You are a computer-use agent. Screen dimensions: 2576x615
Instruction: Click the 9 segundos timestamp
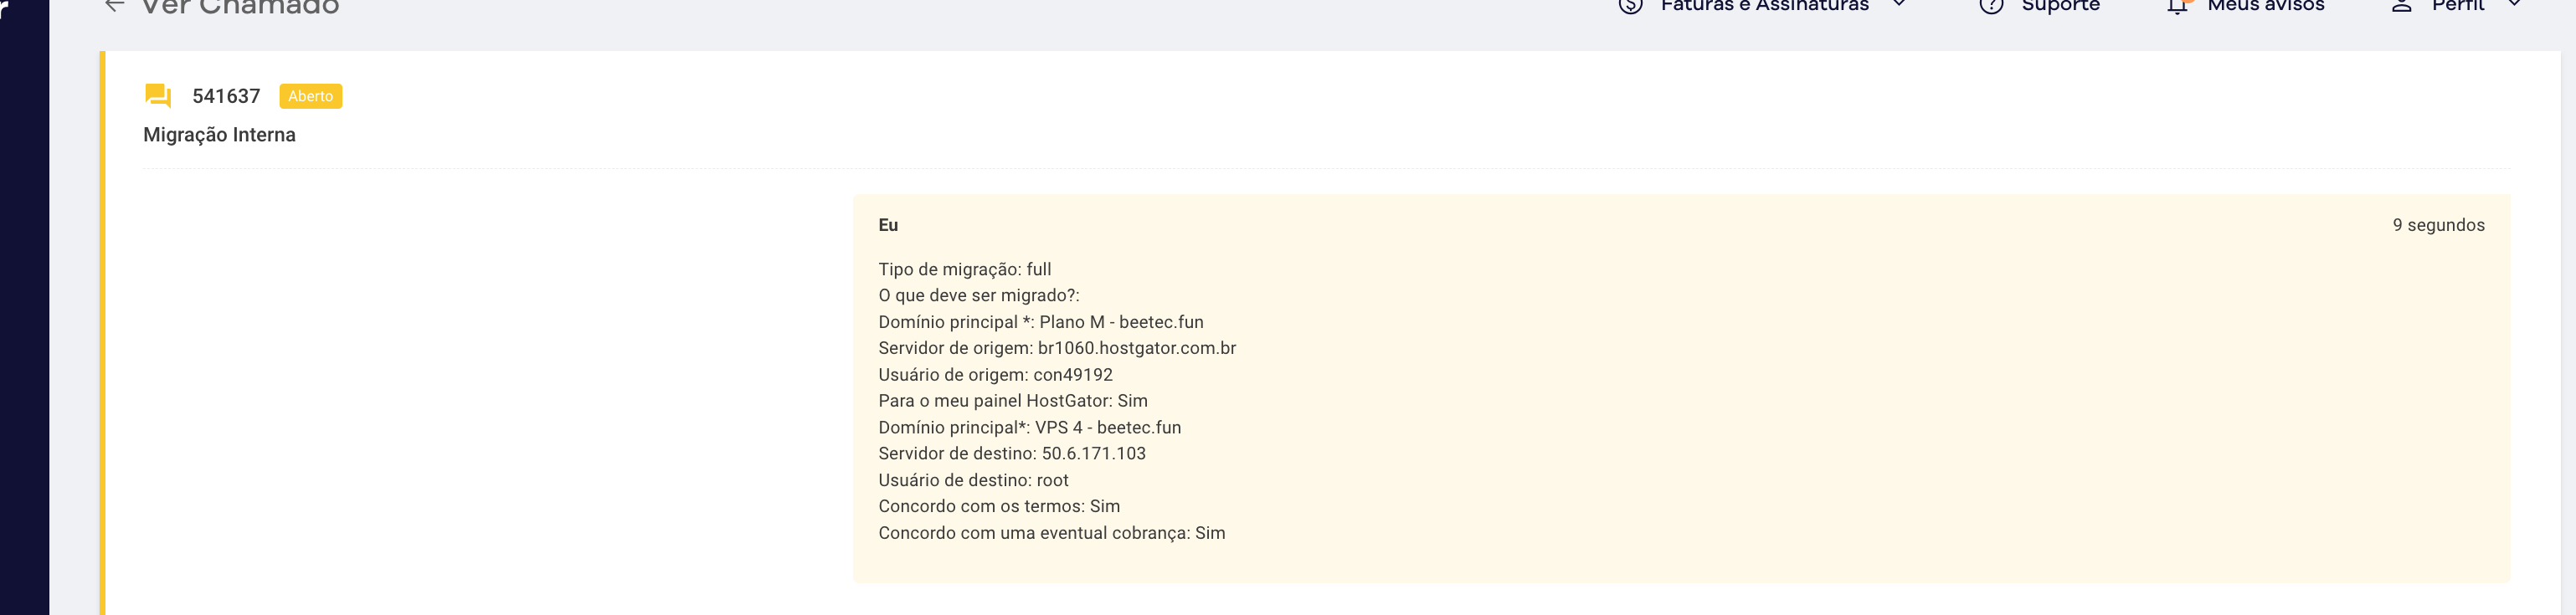click(2438, 225)
